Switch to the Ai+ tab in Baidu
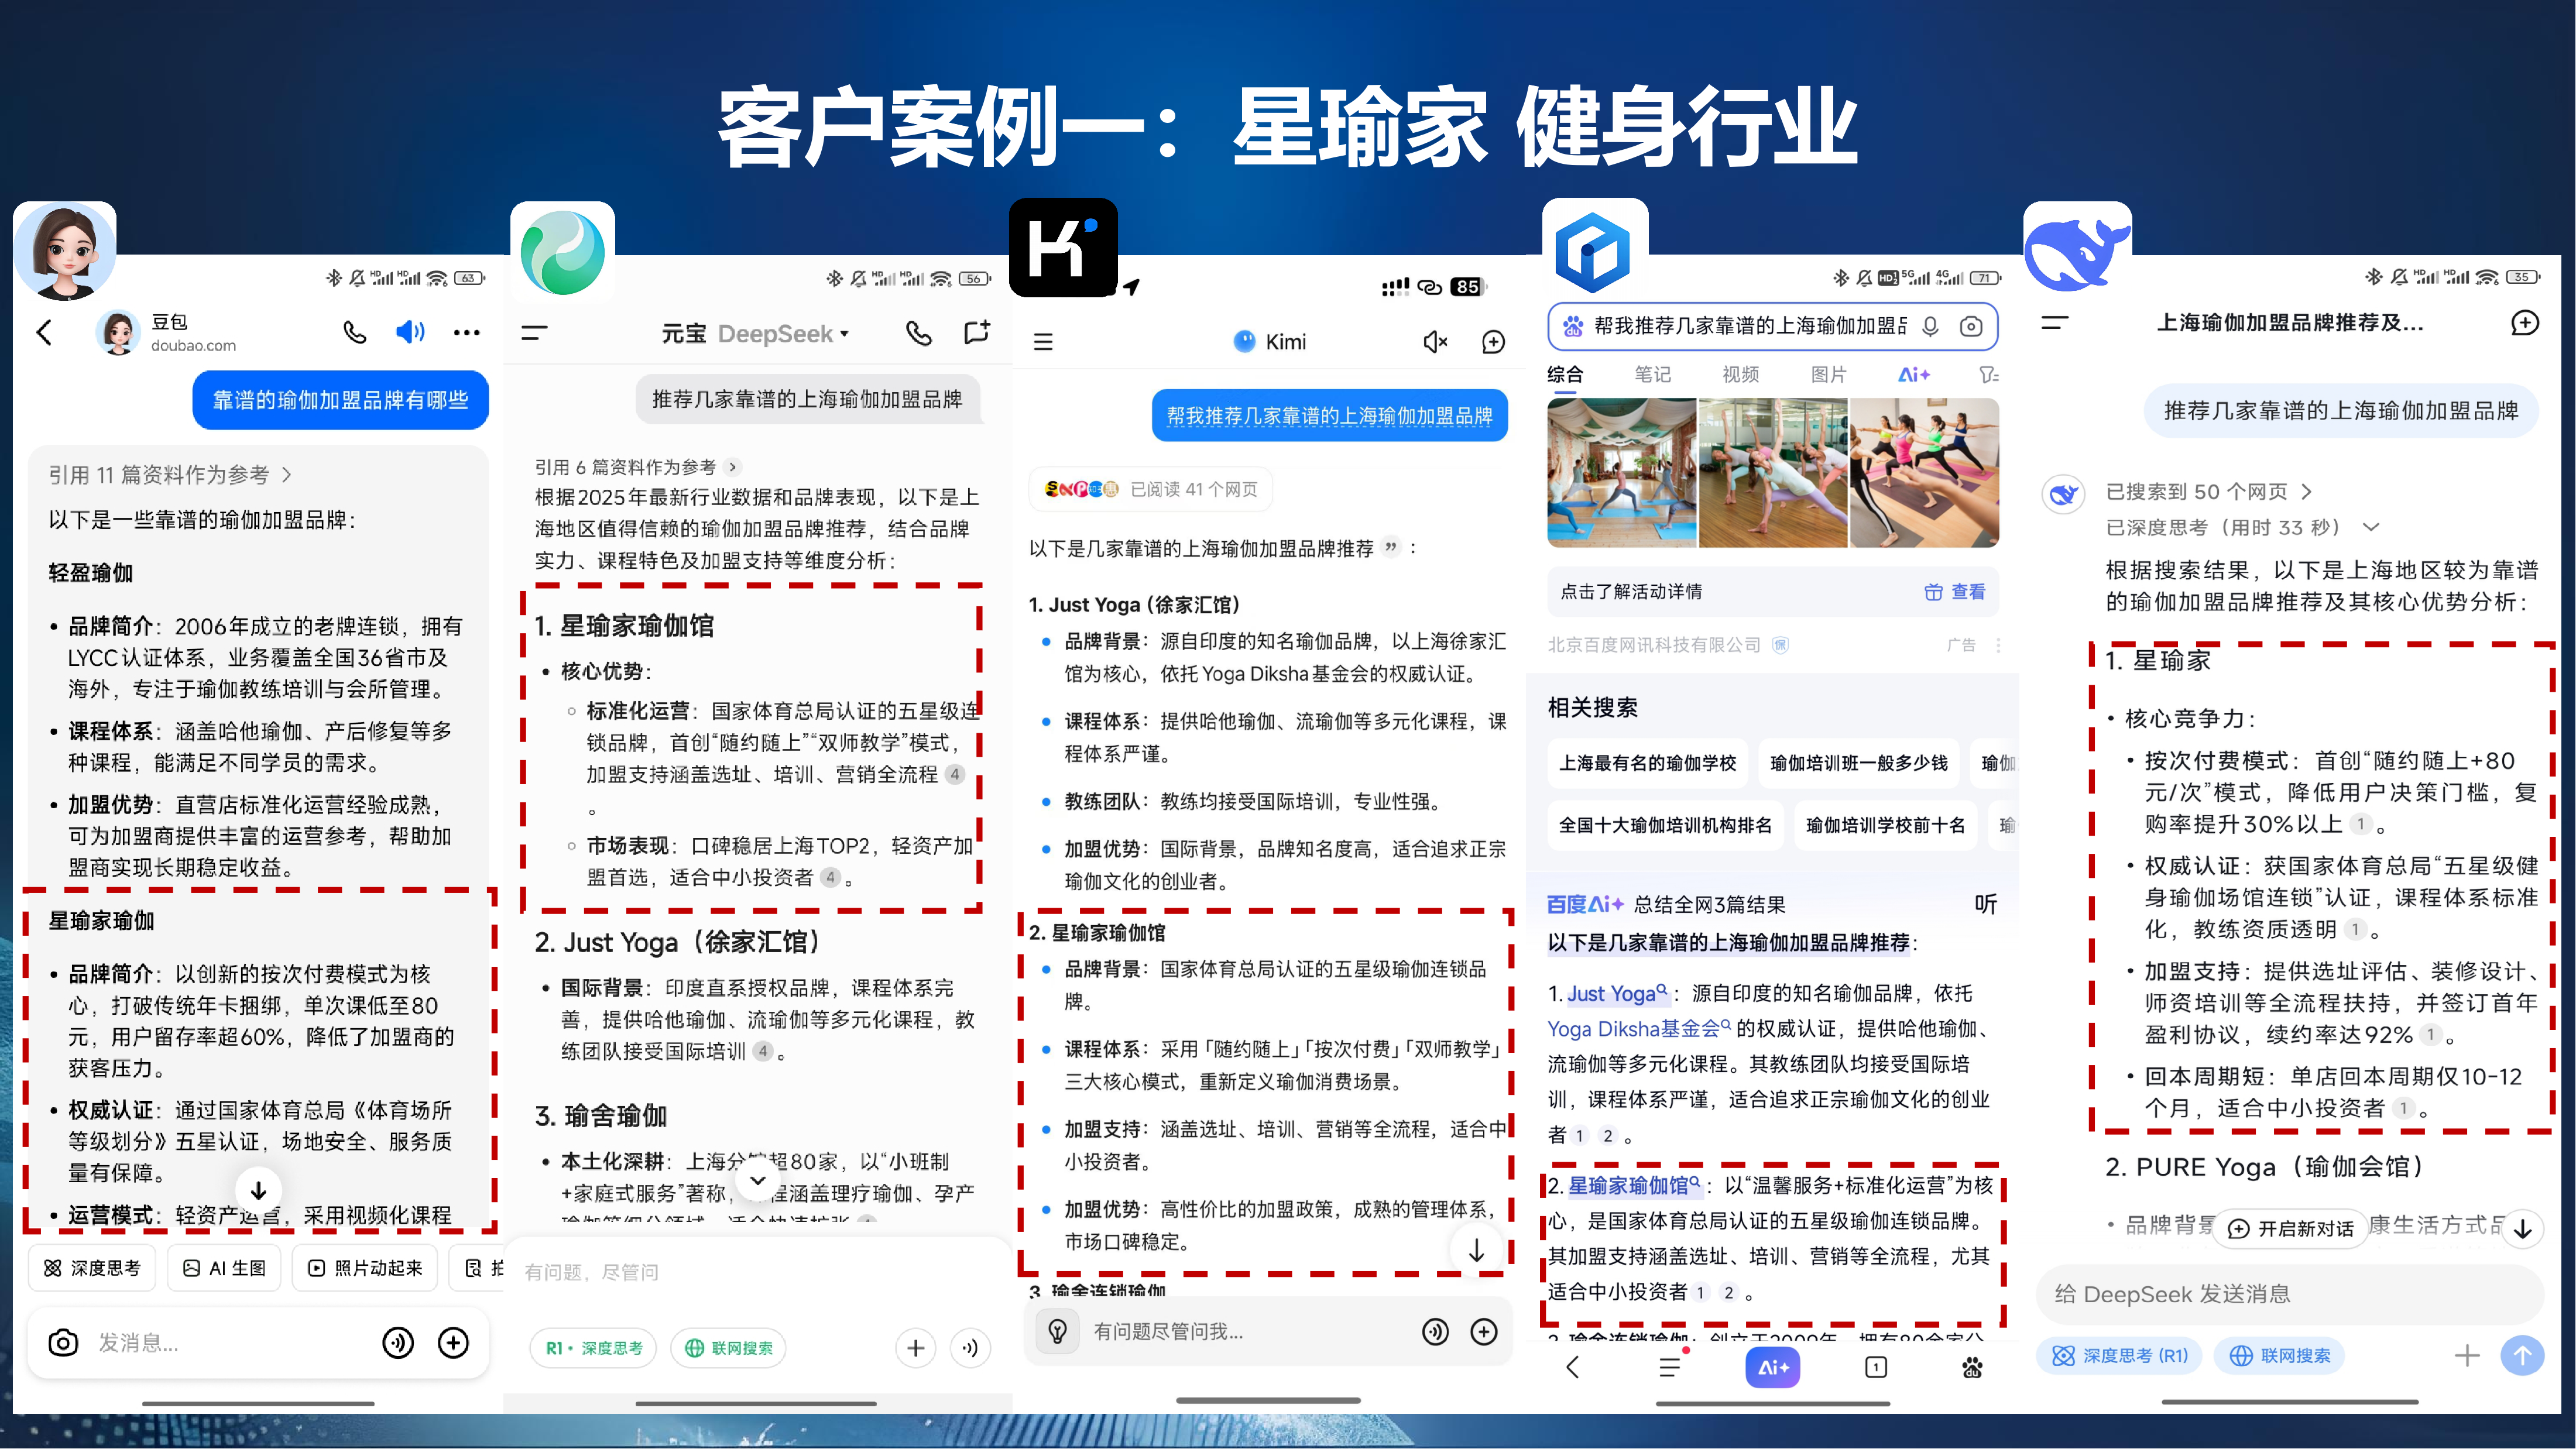Viewport: 2576px width, 1449px height. tap(1913, 375)
